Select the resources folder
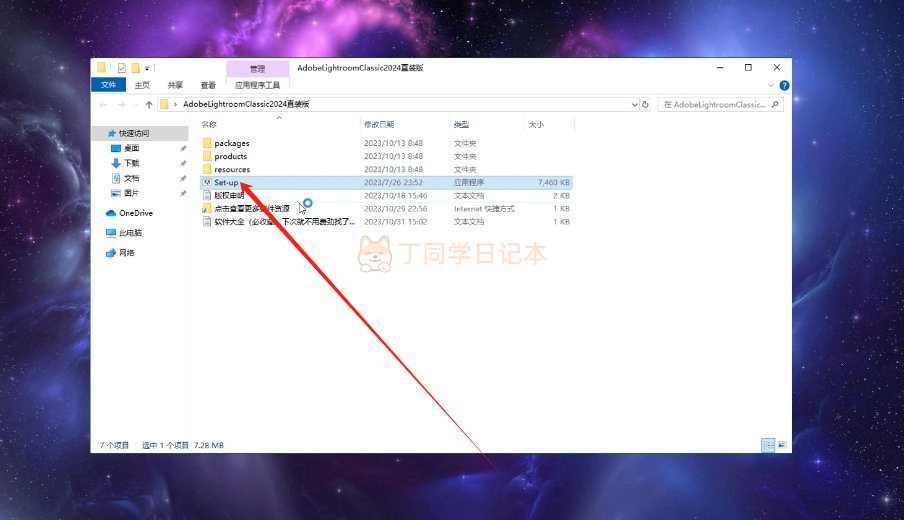Viewport: 904px width, 520px height. pyautogui.click(x=232, y=169)
